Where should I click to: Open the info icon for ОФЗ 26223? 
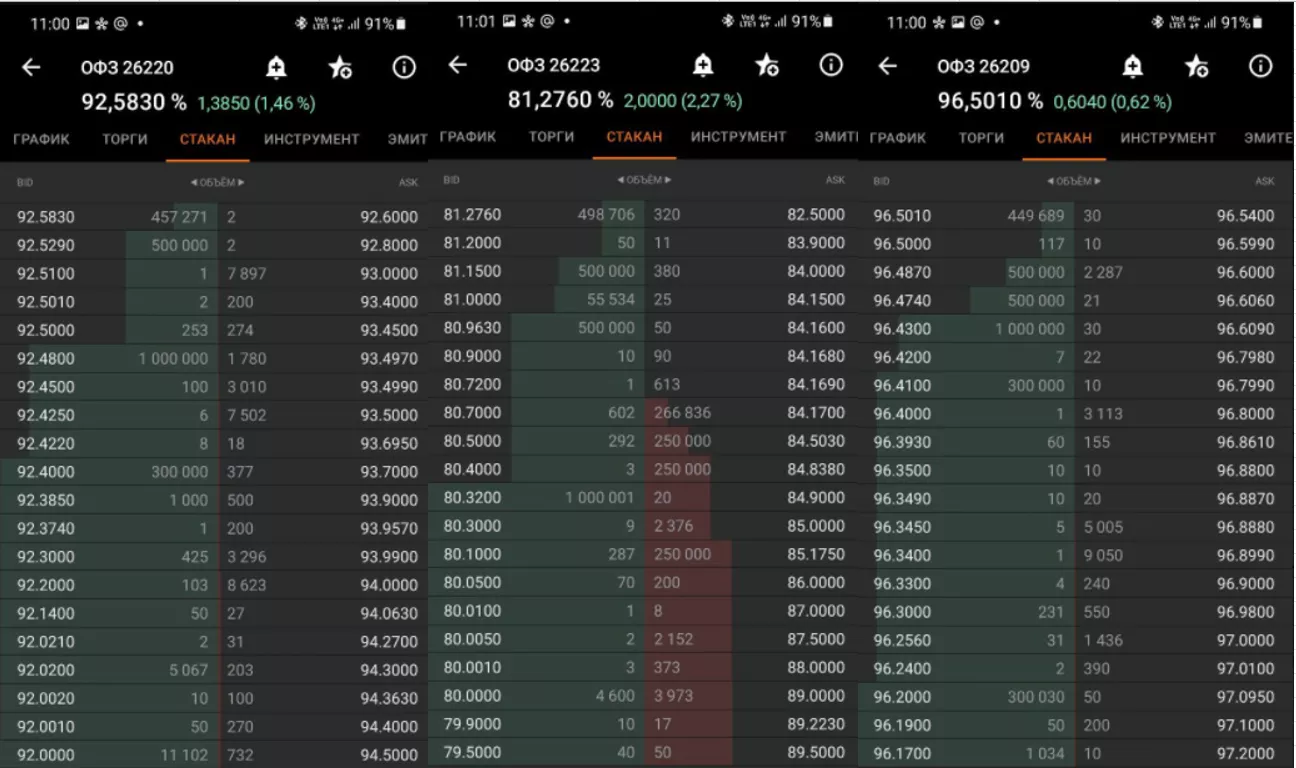831,65
